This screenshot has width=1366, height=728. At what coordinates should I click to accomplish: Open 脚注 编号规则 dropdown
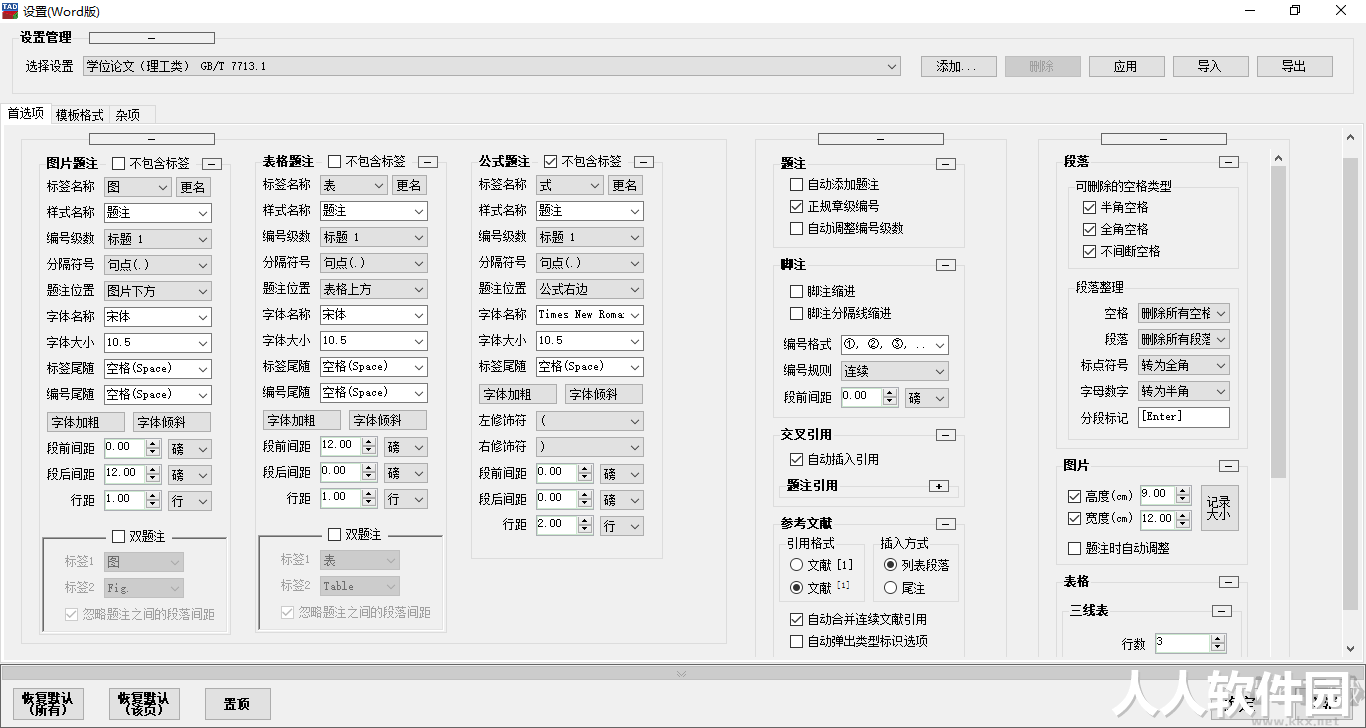894,371
